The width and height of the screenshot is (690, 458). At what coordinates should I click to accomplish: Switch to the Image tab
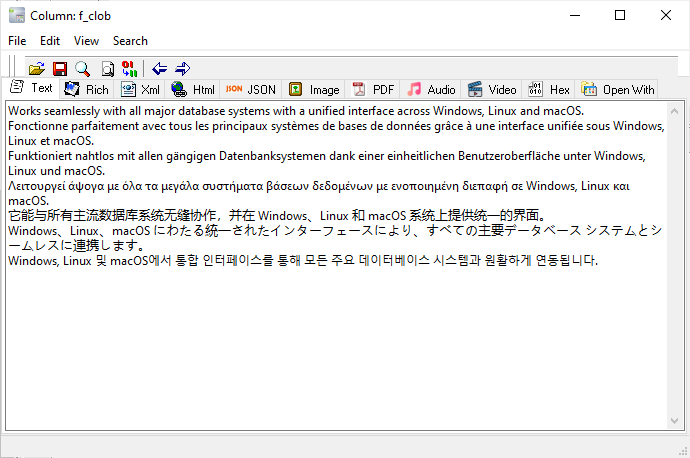[314, 90]
